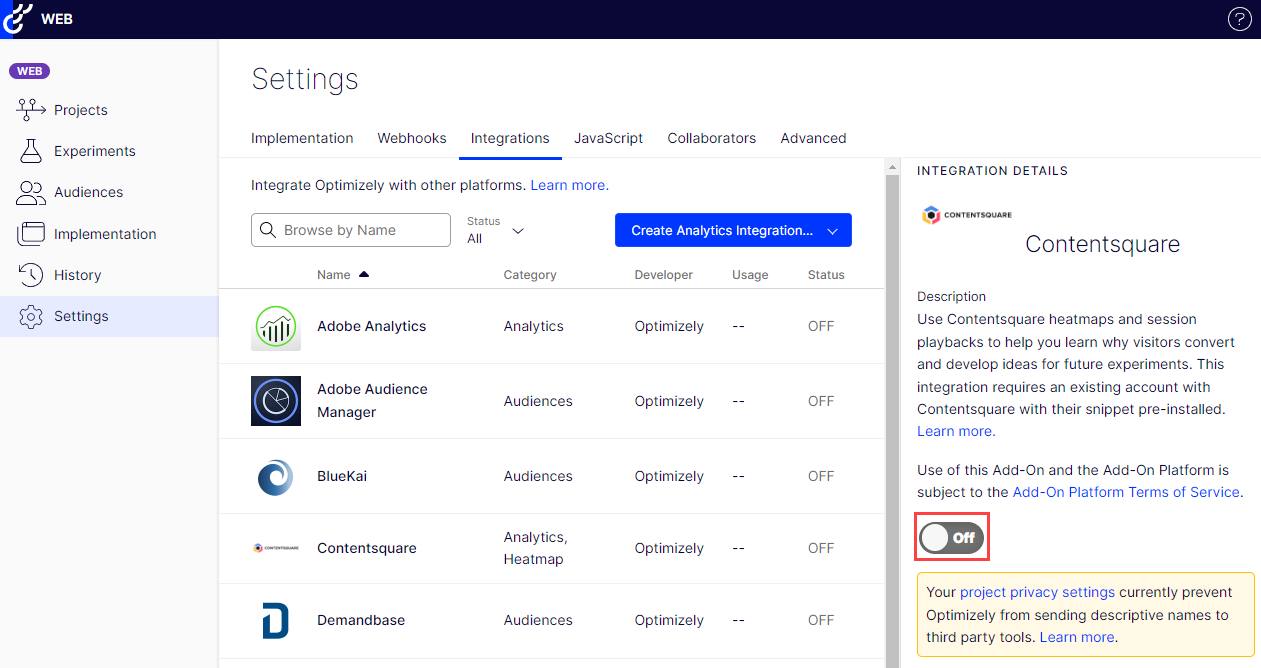
Task: Click the BlueKai logo icon
Action: pos(276,476)
